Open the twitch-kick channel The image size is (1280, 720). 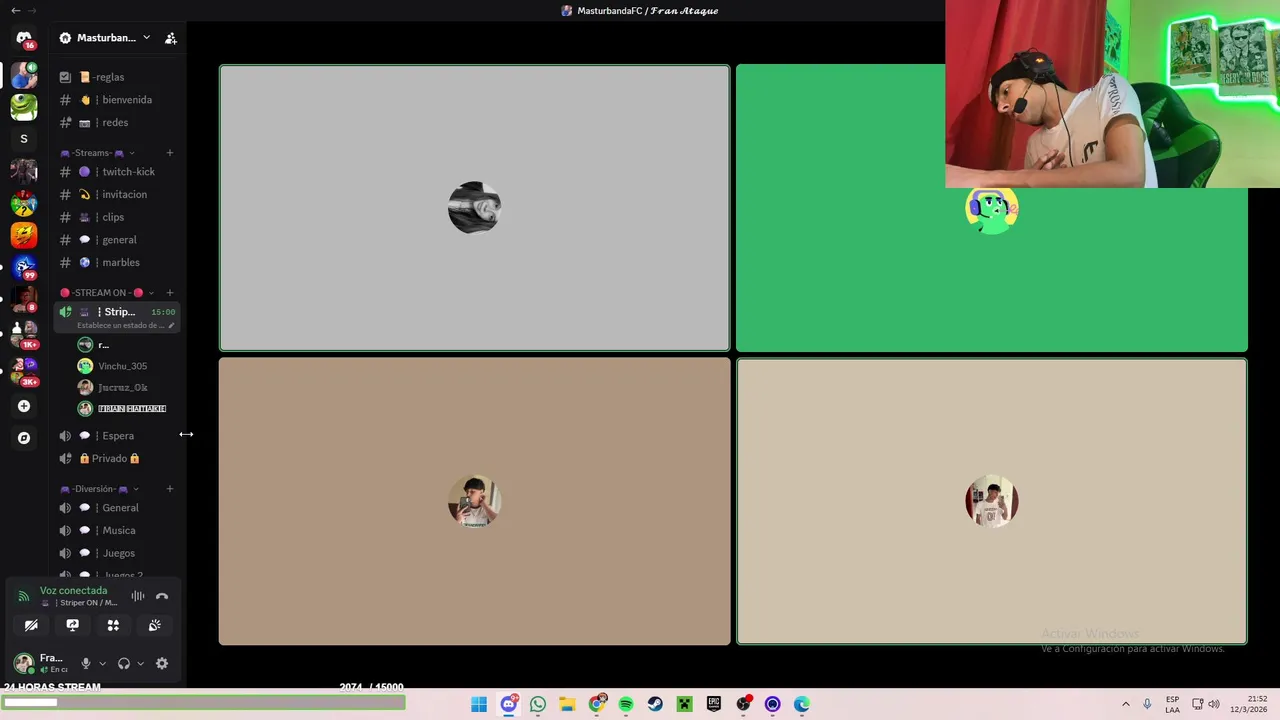click(x=117, y=172)
